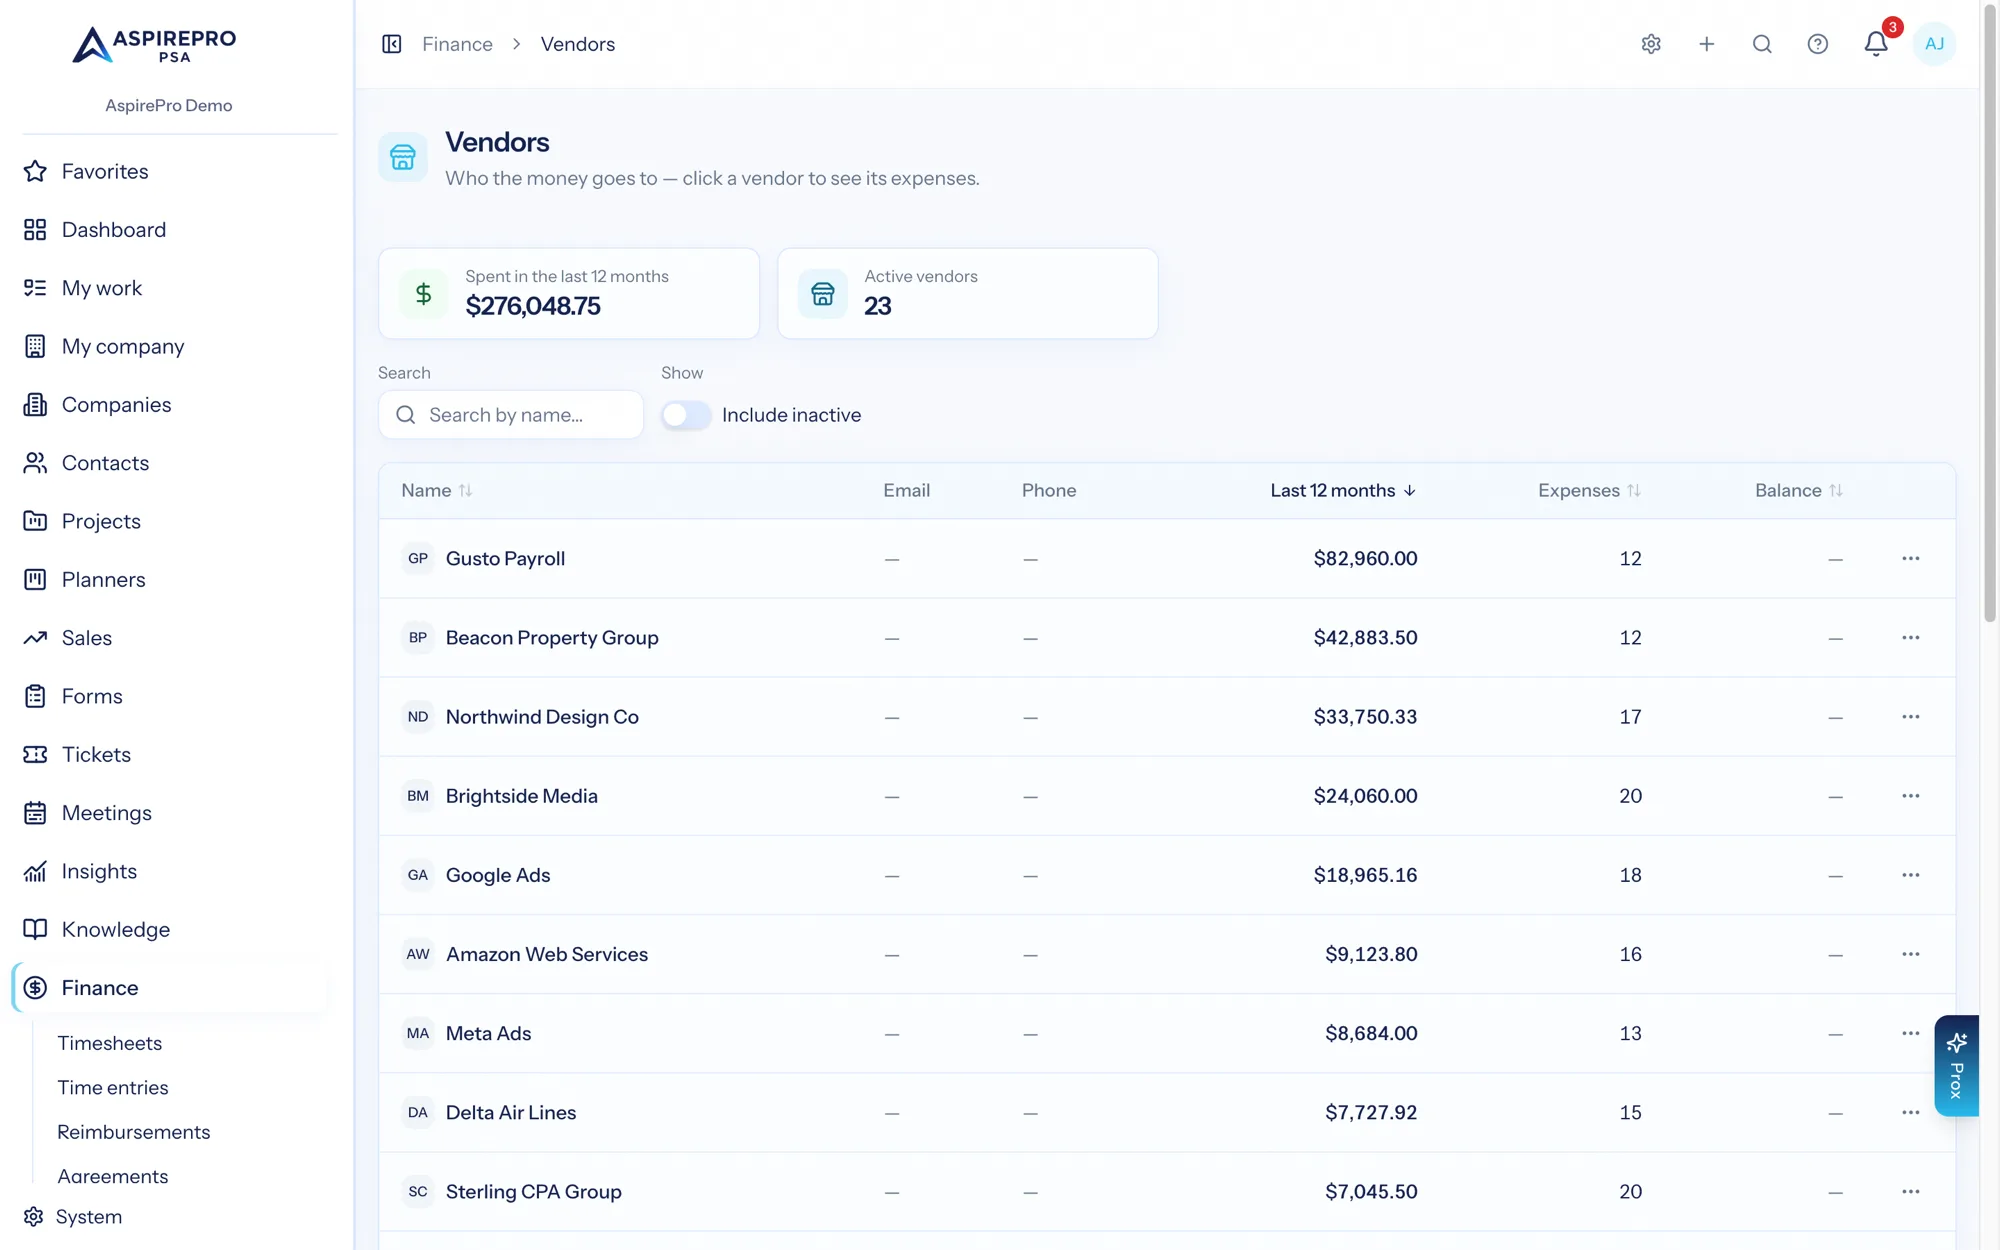Open Amazon Web Services vendor
Image resolution: width=2000 pixels, height=1250 pixels.
pos(547,954)
